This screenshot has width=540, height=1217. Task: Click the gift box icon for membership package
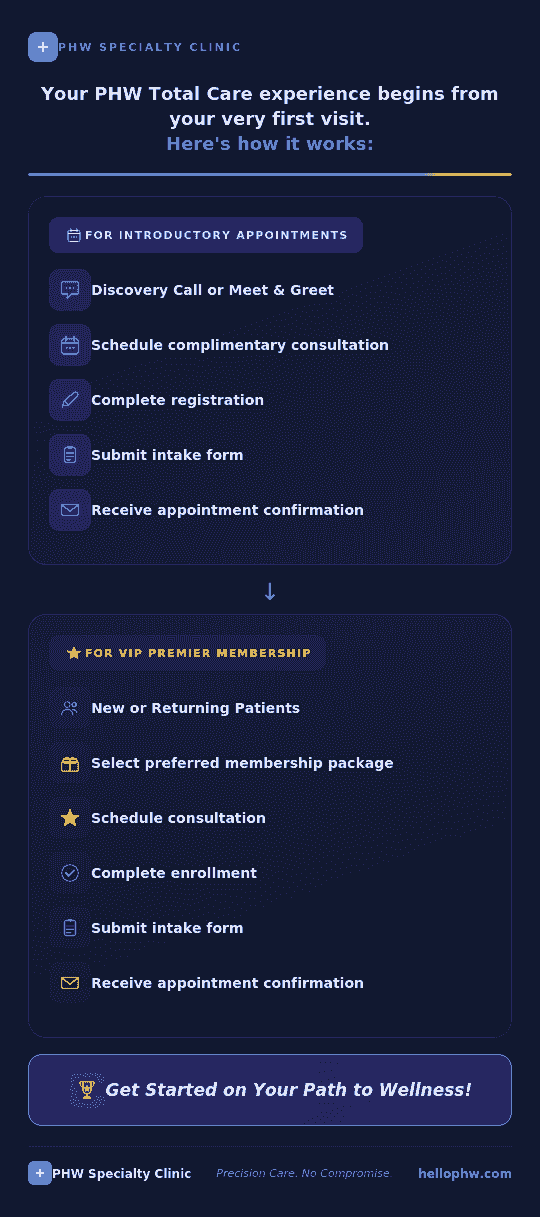pos(70,763)
